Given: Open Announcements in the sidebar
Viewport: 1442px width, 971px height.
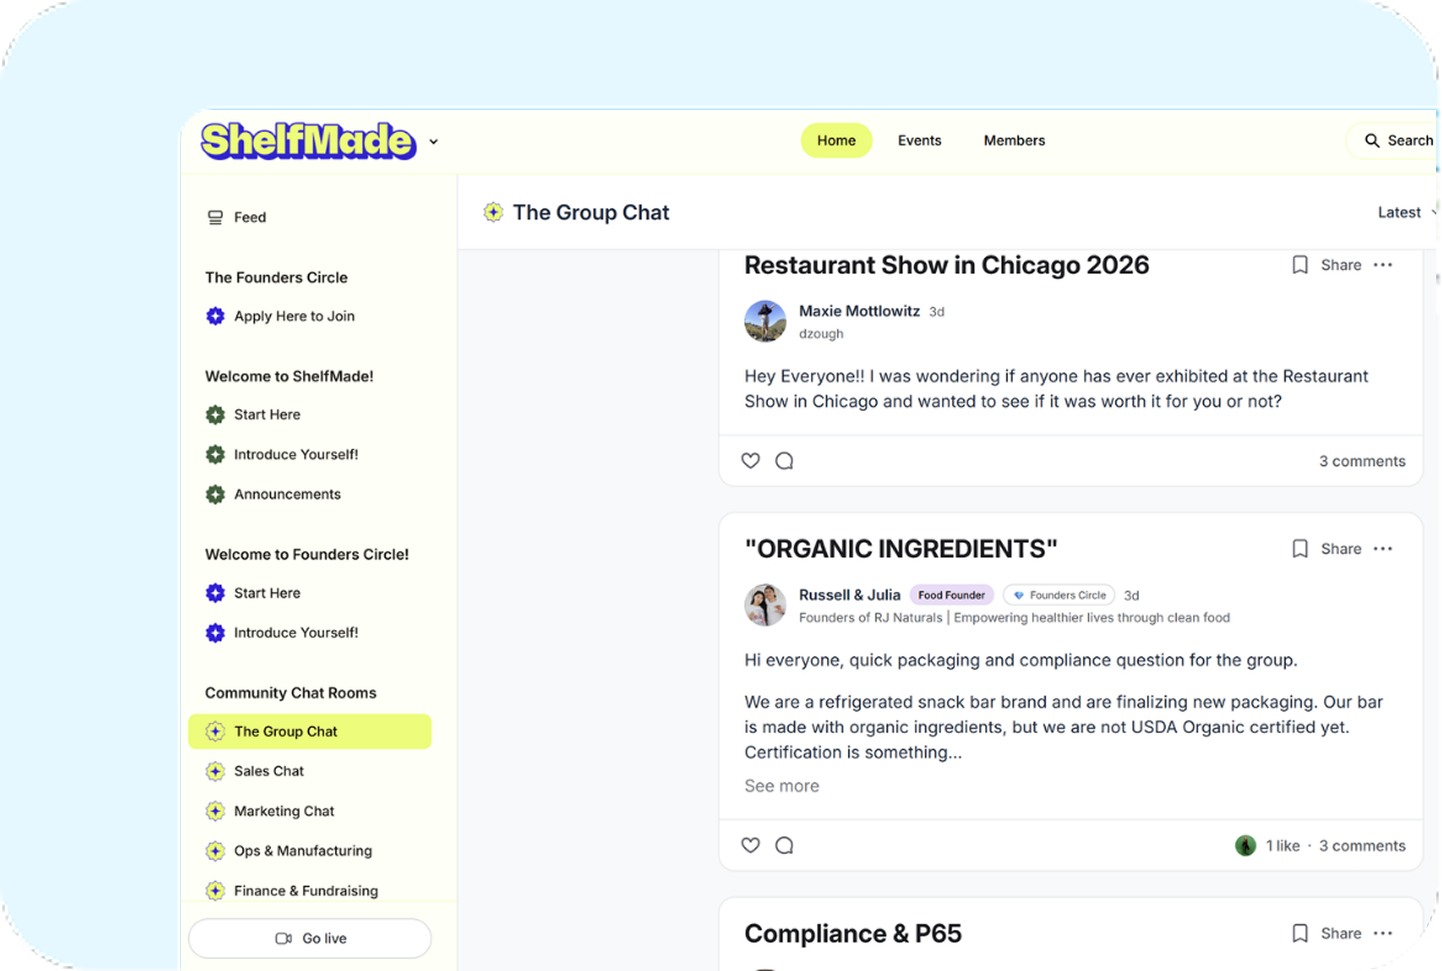Looking at the screenshot, I should tap(287, 494).
